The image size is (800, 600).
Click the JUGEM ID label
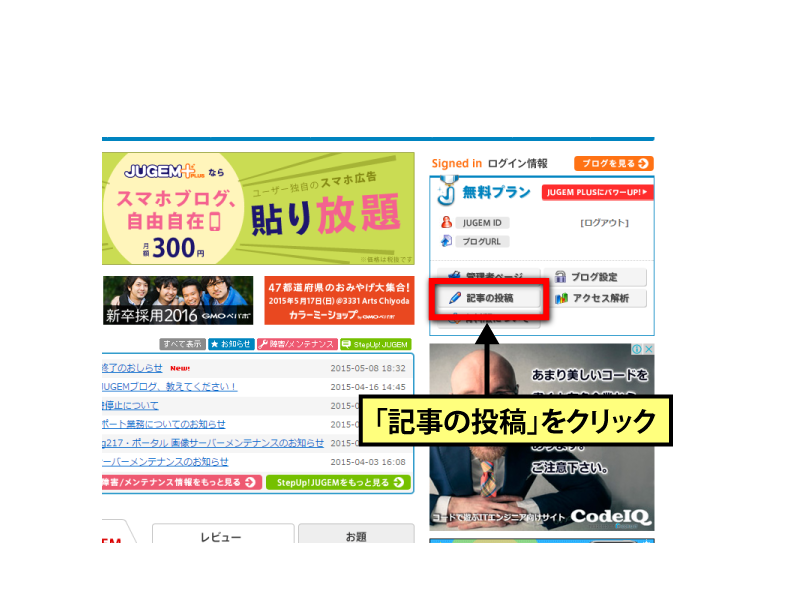coord(482,223)
